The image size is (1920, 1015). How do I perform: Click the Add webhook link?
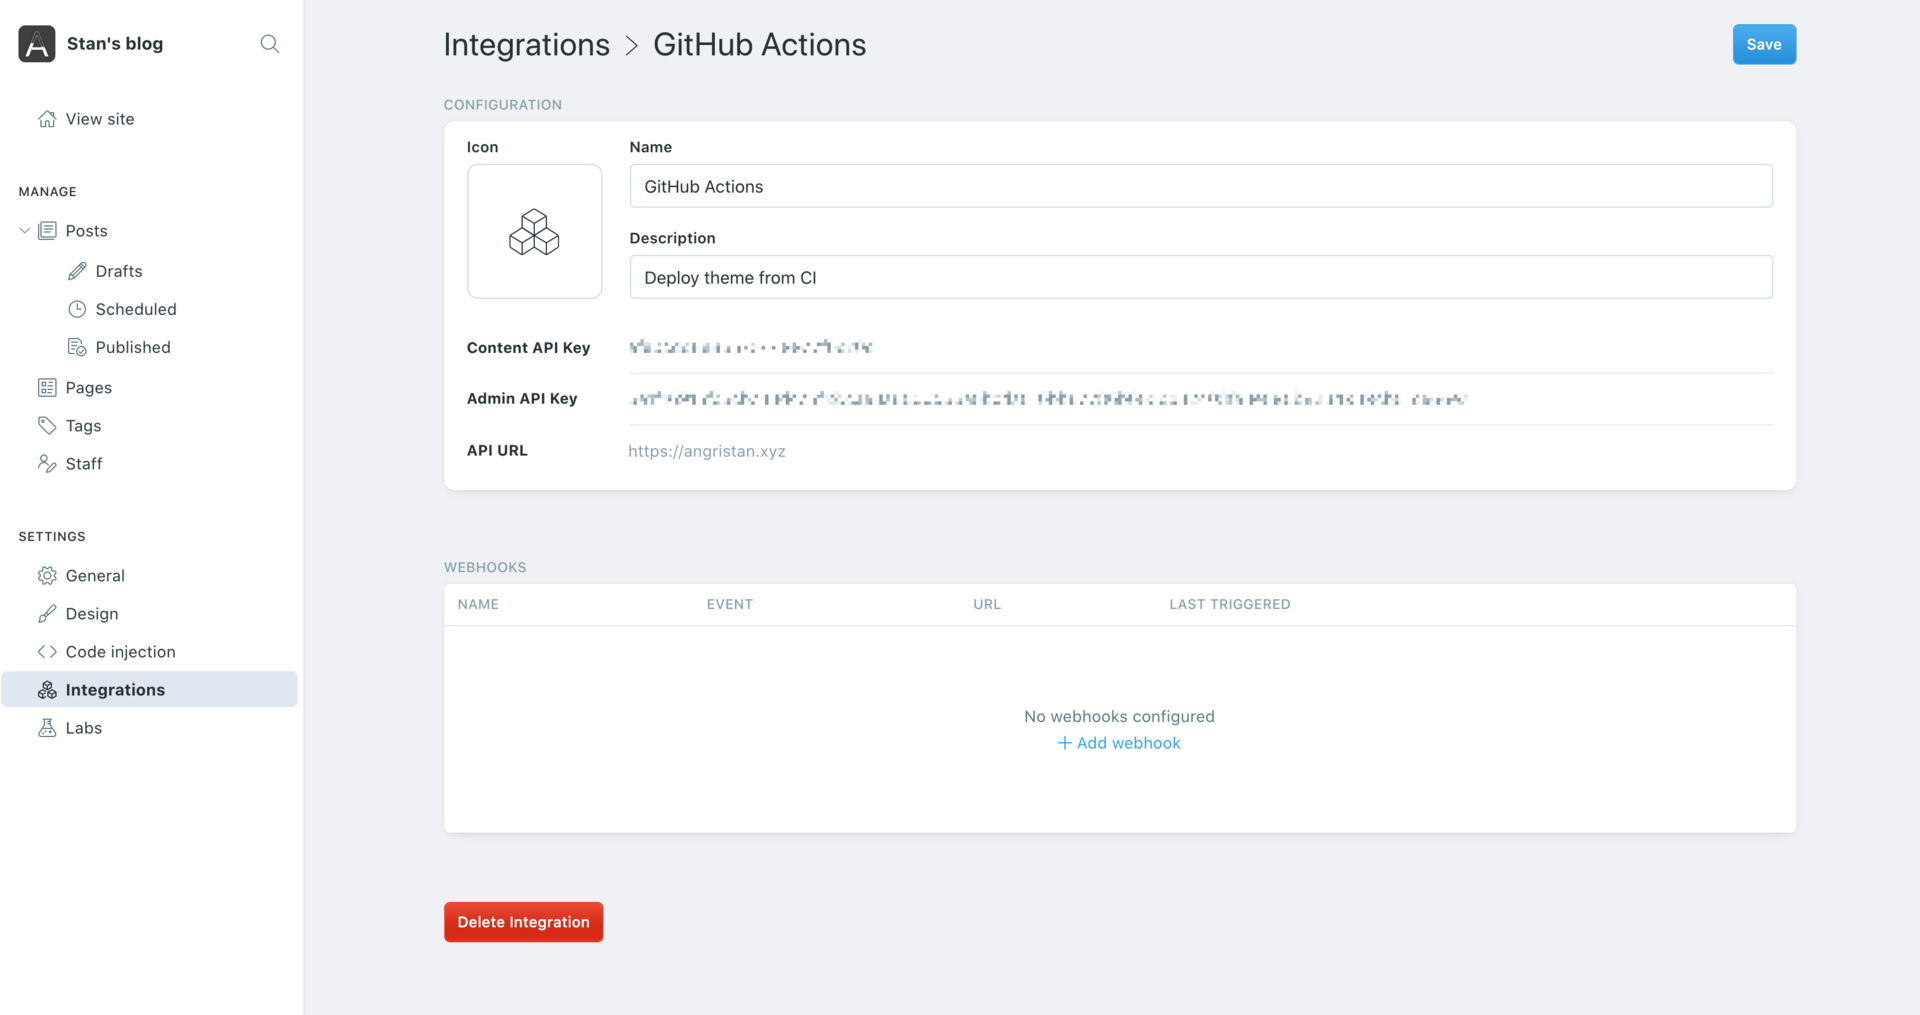1118,742
